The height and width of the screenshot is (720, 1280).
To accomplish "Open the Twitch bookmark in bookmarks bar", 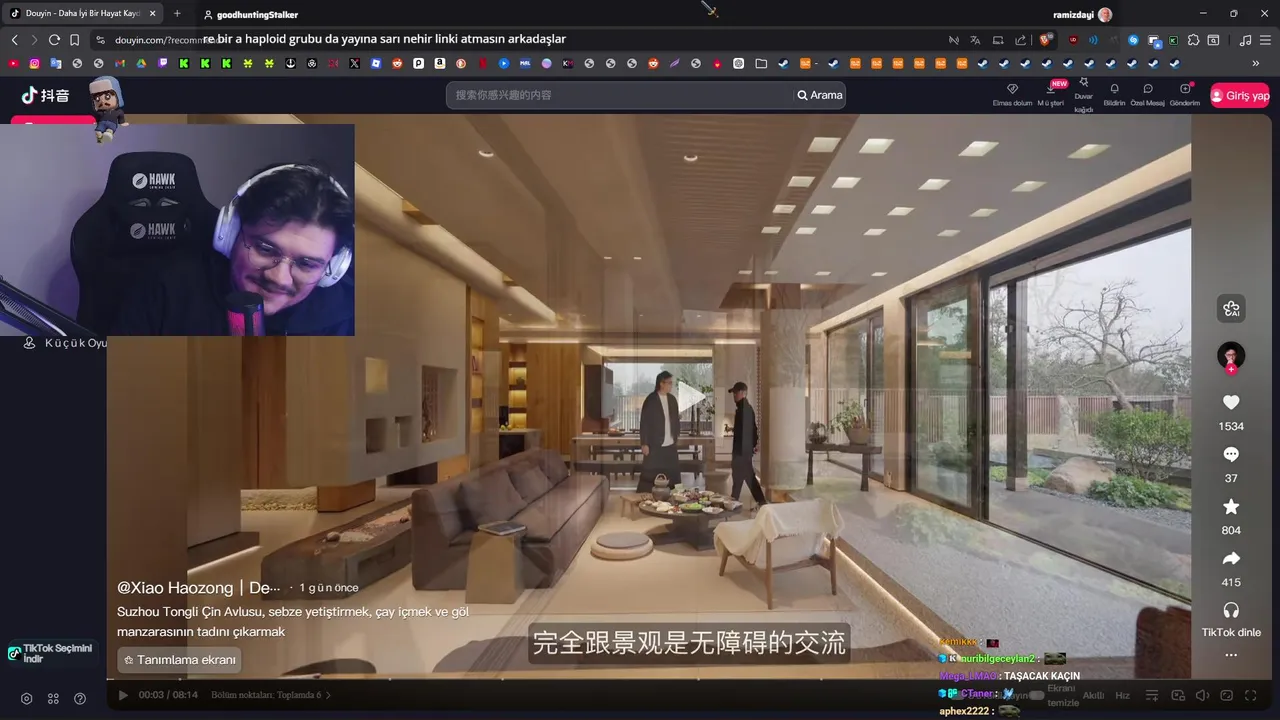I will tap(163, 63).
